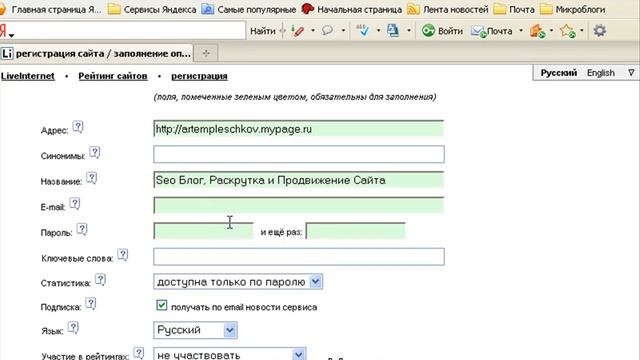Image resolution: width=640 pixels, height=360 pixels.
Task: Open the 'Почта' mail toolbar button
Action: click(492, 31)
